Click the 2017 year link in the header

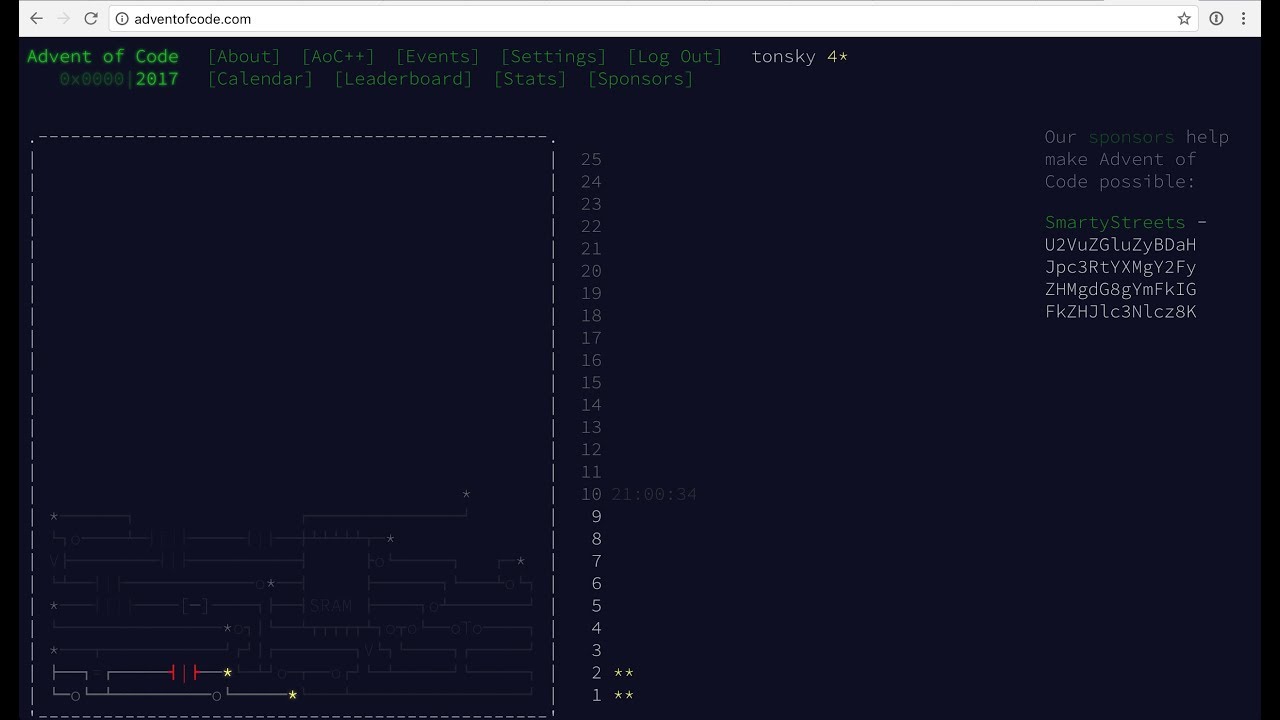157,79
